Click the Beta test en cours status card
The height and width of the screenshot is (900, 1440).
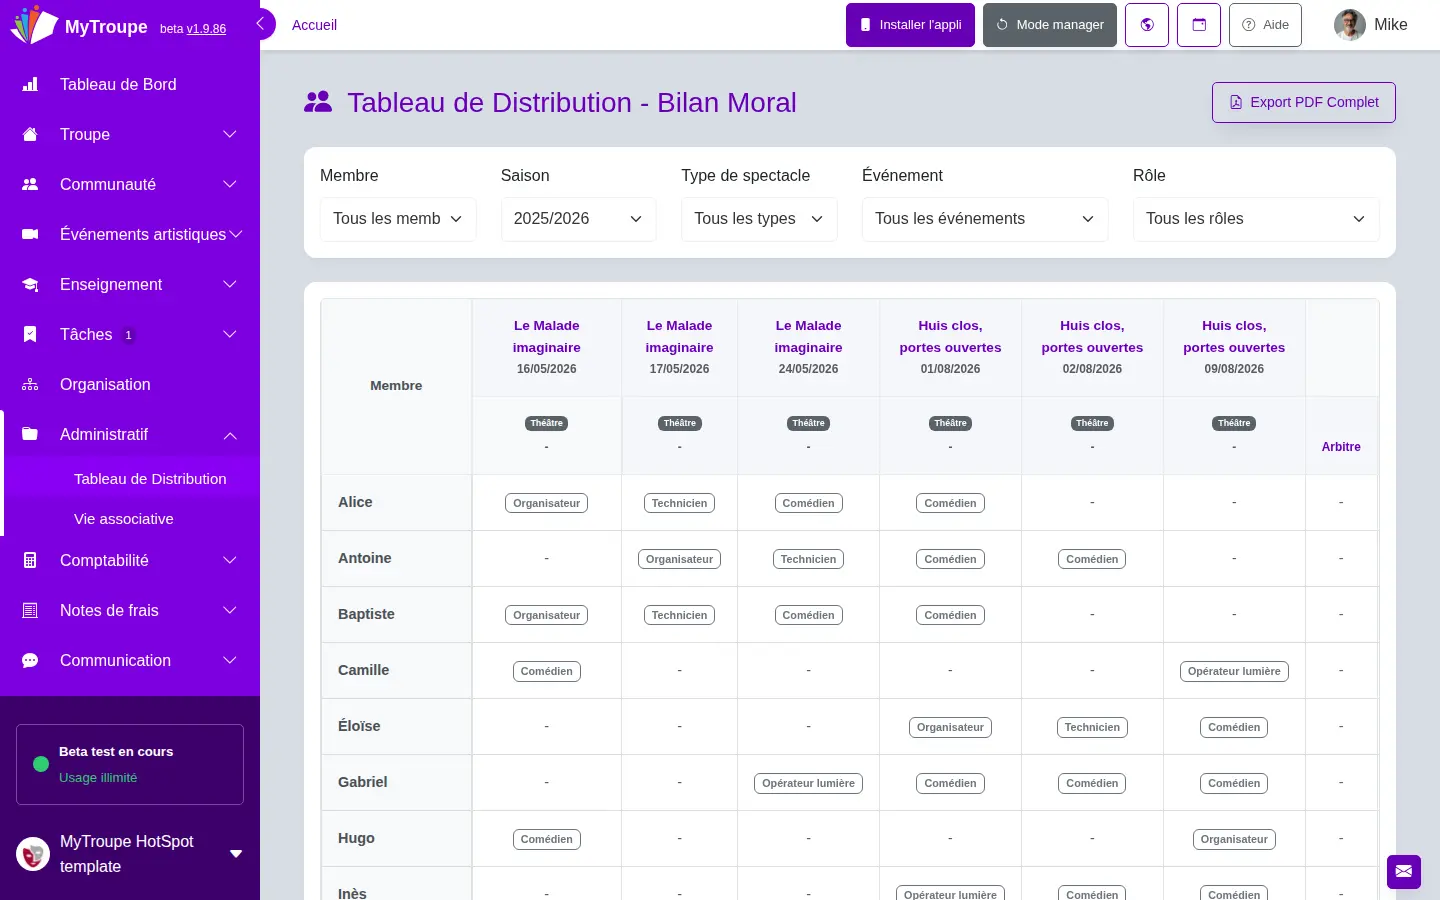[x=130, y=765]
